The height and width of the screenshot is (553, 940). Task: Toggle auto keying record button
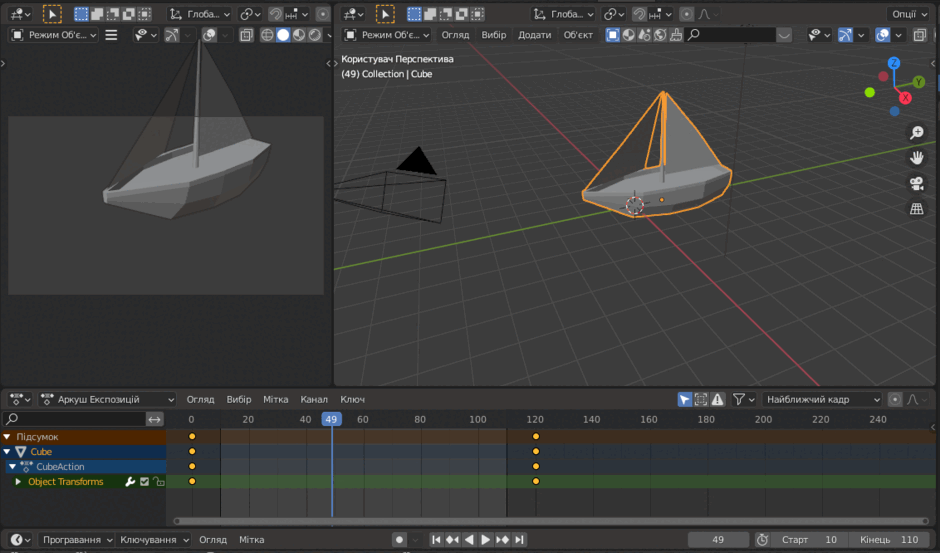[399, 540]
